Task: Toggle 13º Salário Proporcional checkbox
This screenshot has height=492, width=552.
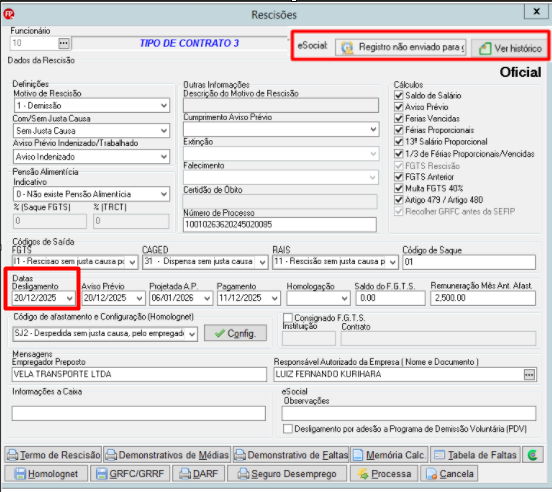Action: point(399,142)
